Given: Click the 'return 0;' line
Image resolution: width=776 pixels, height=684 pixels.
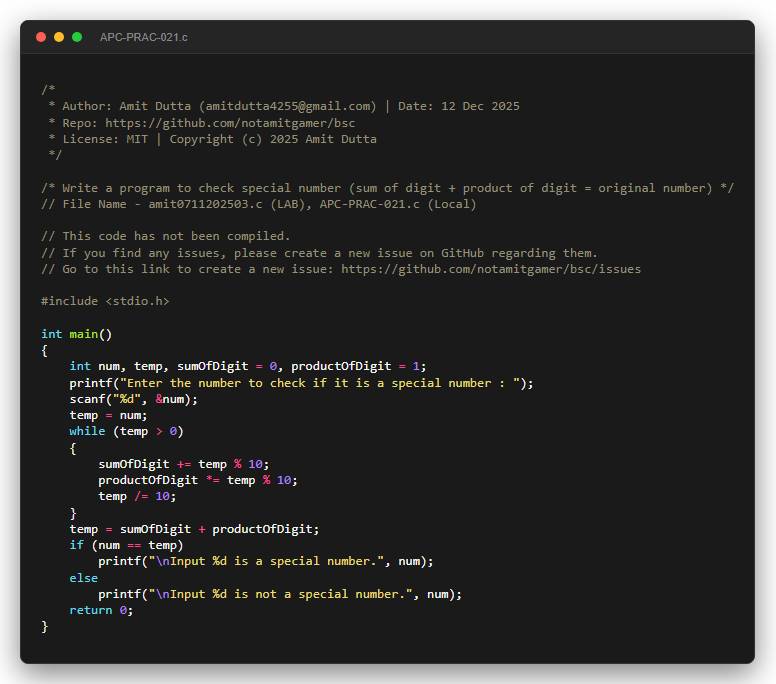Looking at the screenshot, I should pos(101,610).
